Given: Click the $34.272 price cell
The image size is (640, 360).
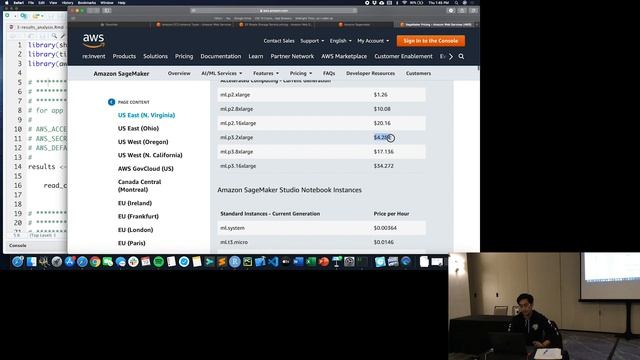Looking at the screenshot, I should [384, 166].
